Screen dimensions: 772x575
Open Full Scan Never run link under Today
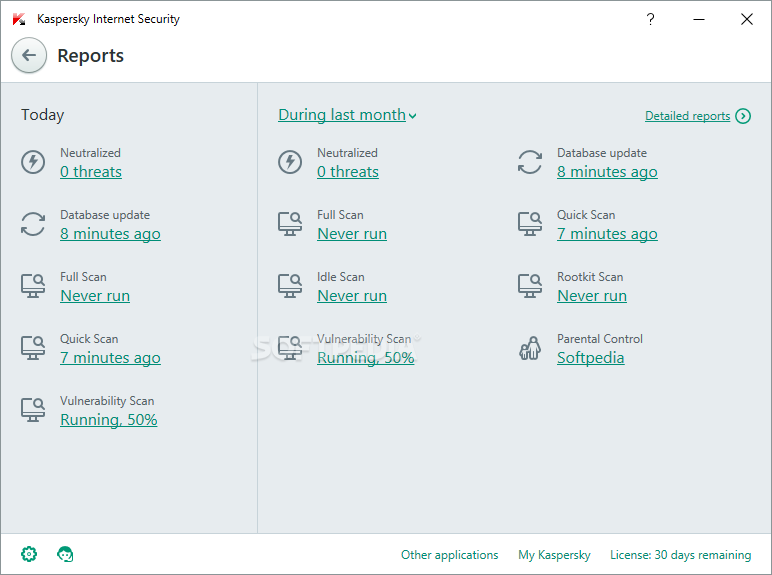[x=95, y=296]
